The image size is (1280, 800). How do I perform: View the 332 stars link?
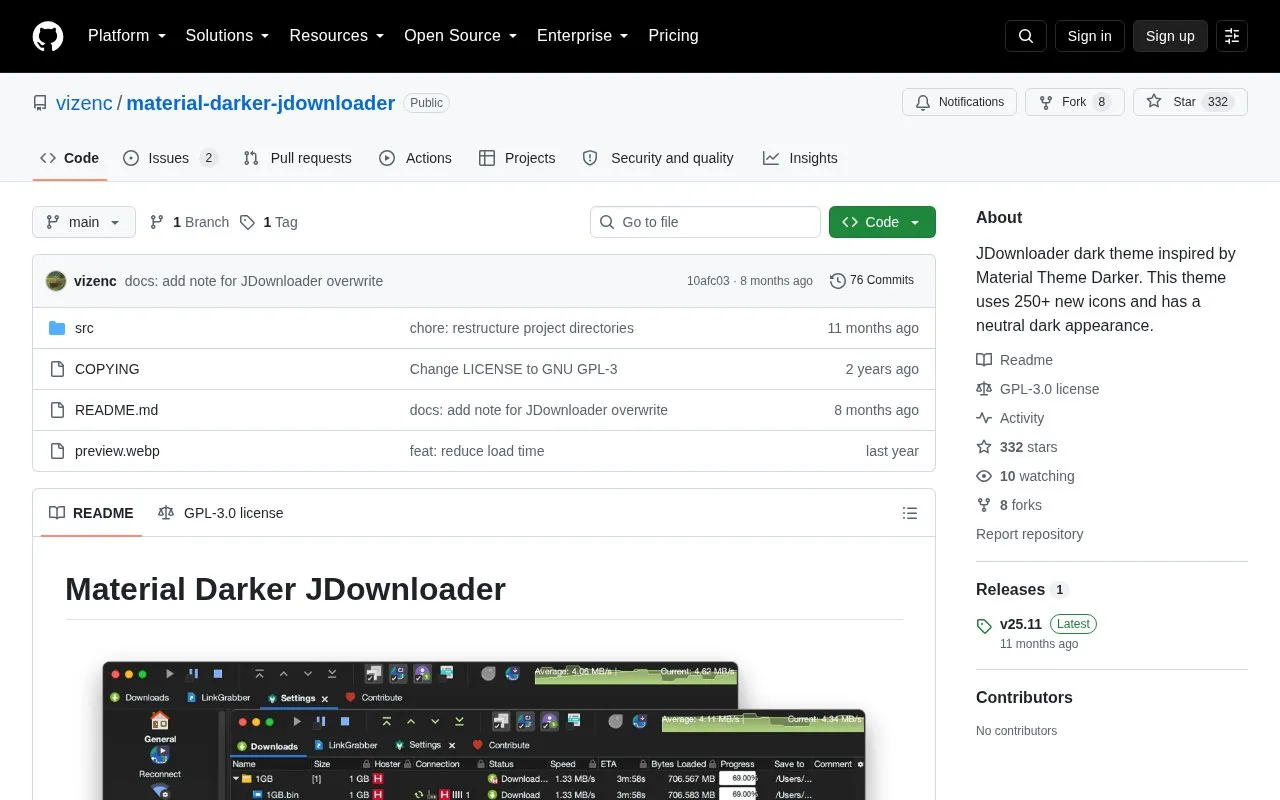coord(1017,447)
